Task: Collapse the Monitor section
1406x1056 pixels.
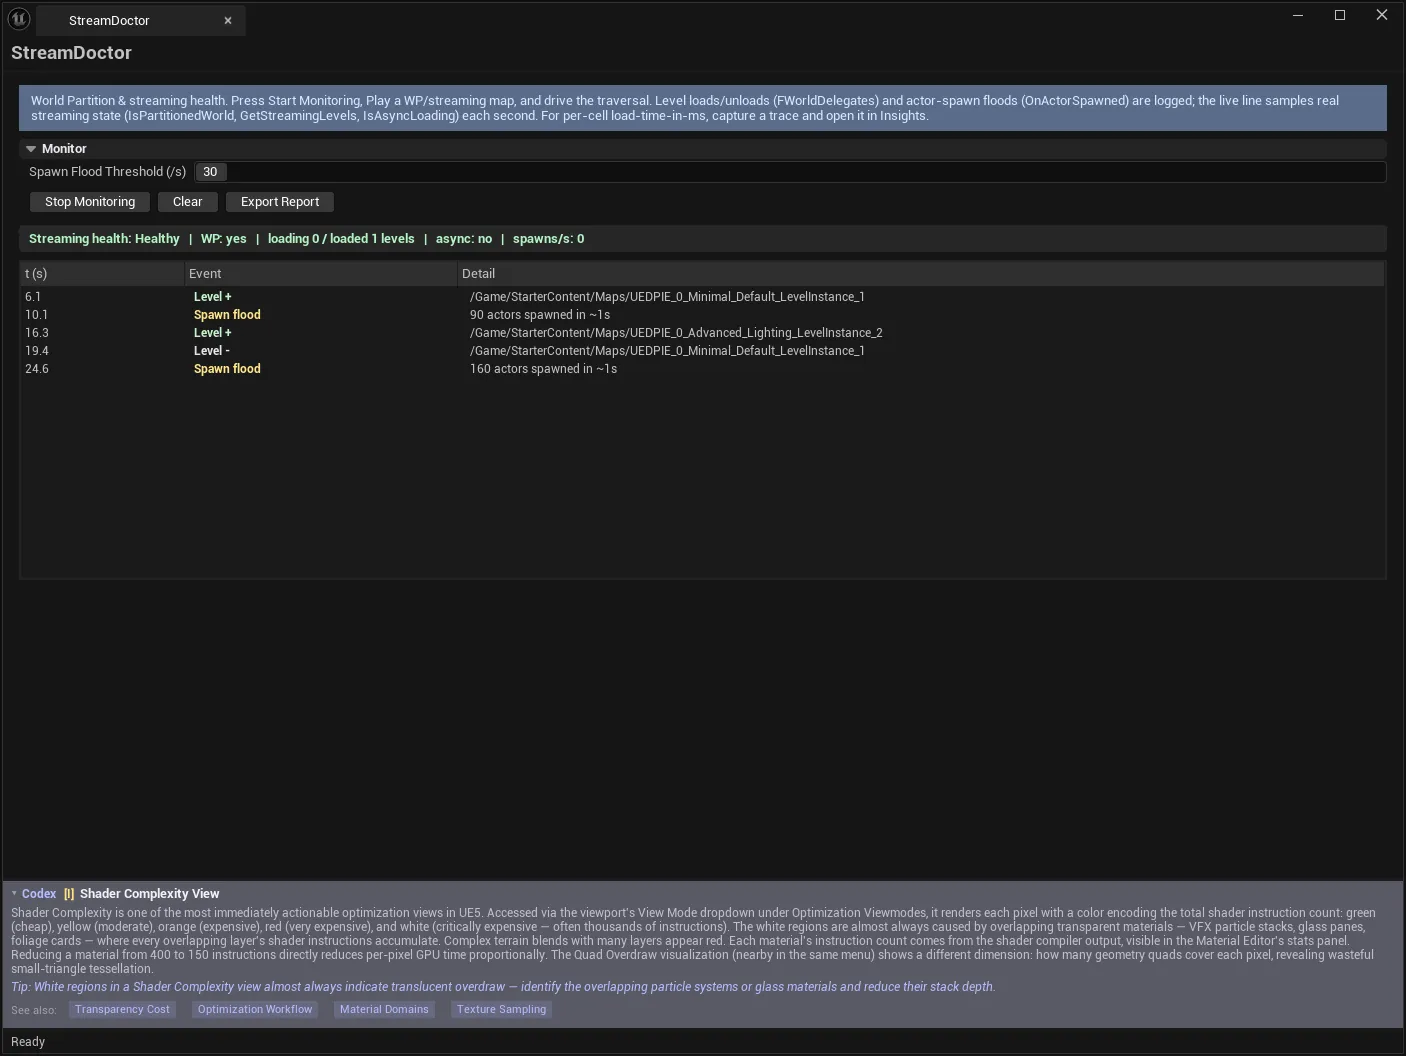Action: (x=31, y=148)
